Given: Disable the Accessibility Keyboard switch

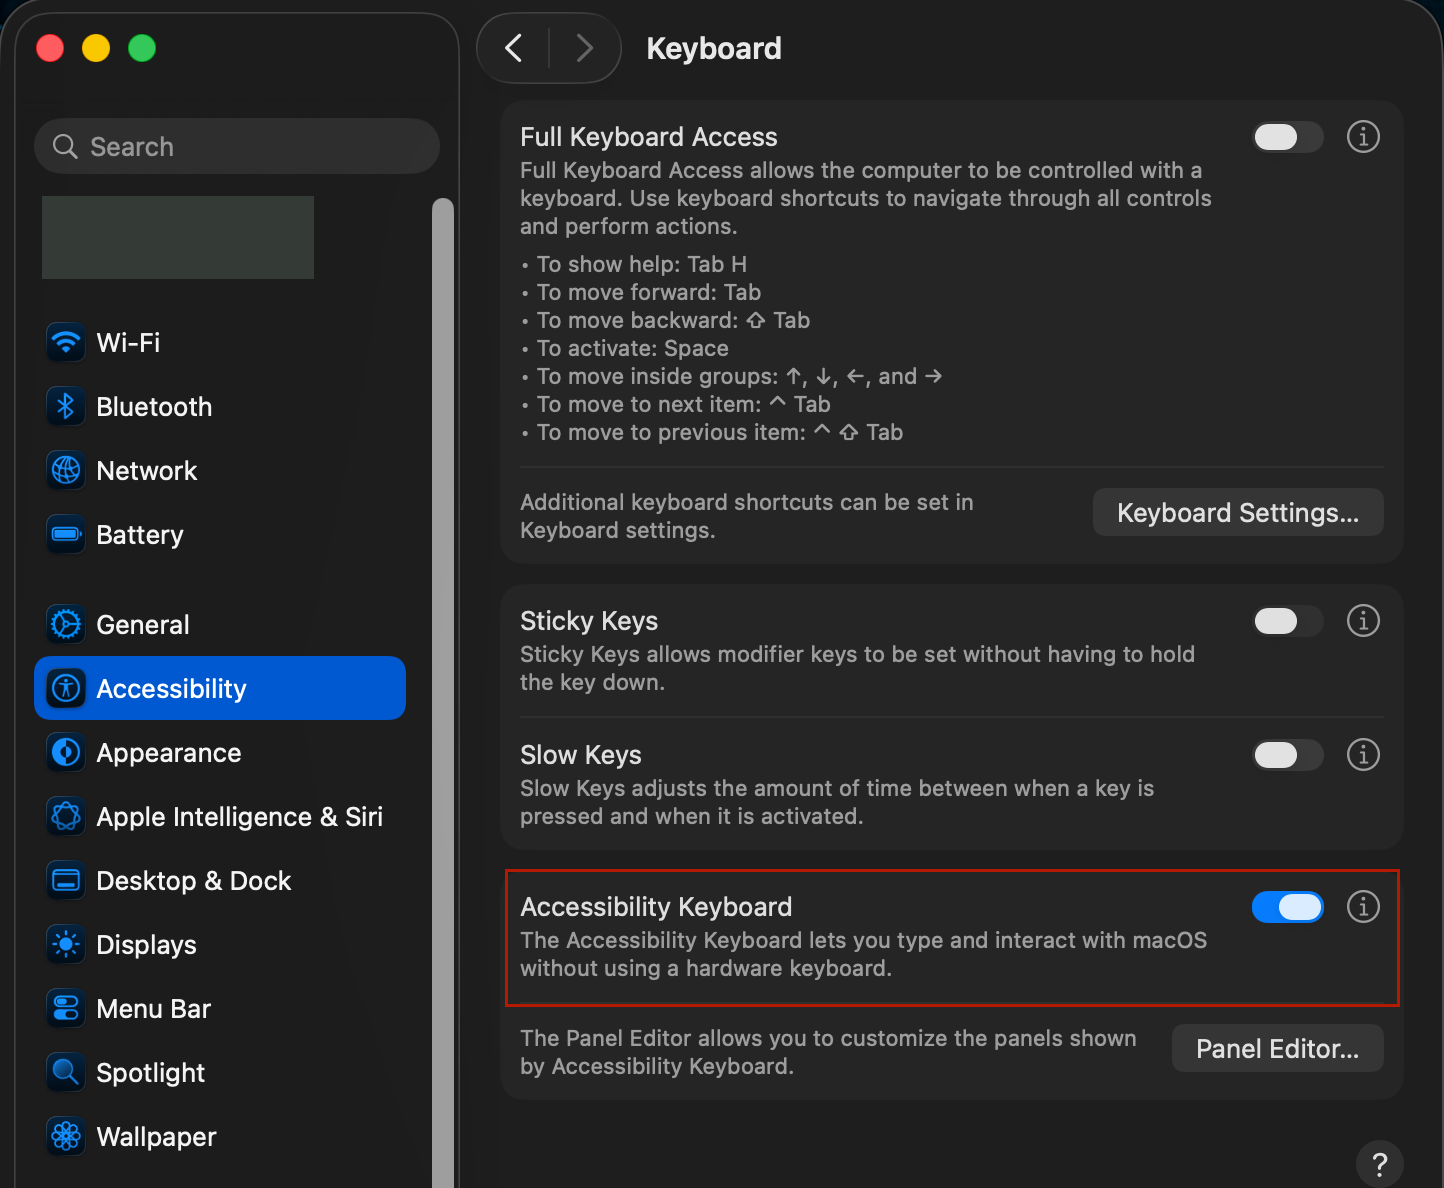Looking at the screenshot, I should 1288,907.
